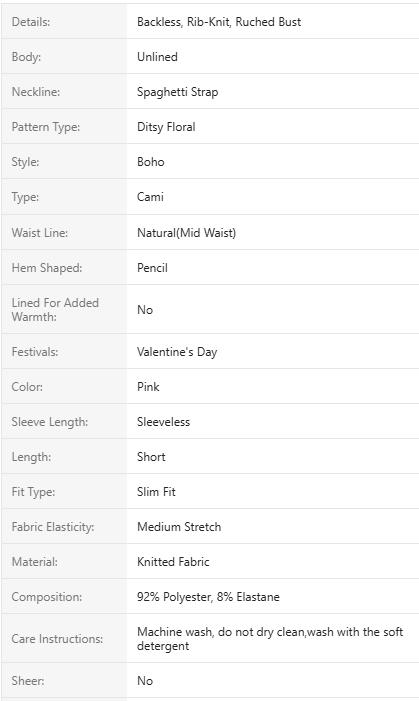Click the 'Lined For Added Warmth:' label
Screen dimensions: 419x701
55,309
